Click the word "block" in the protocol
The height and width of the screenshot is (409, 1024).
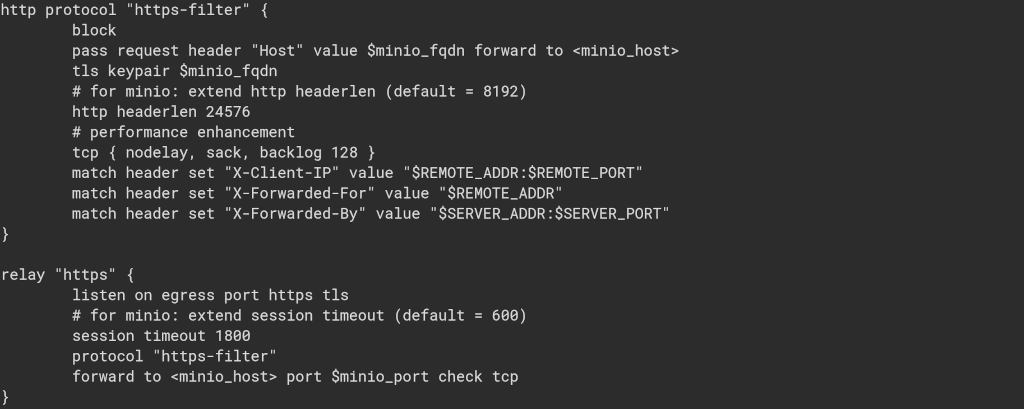[x=94, y=30]
